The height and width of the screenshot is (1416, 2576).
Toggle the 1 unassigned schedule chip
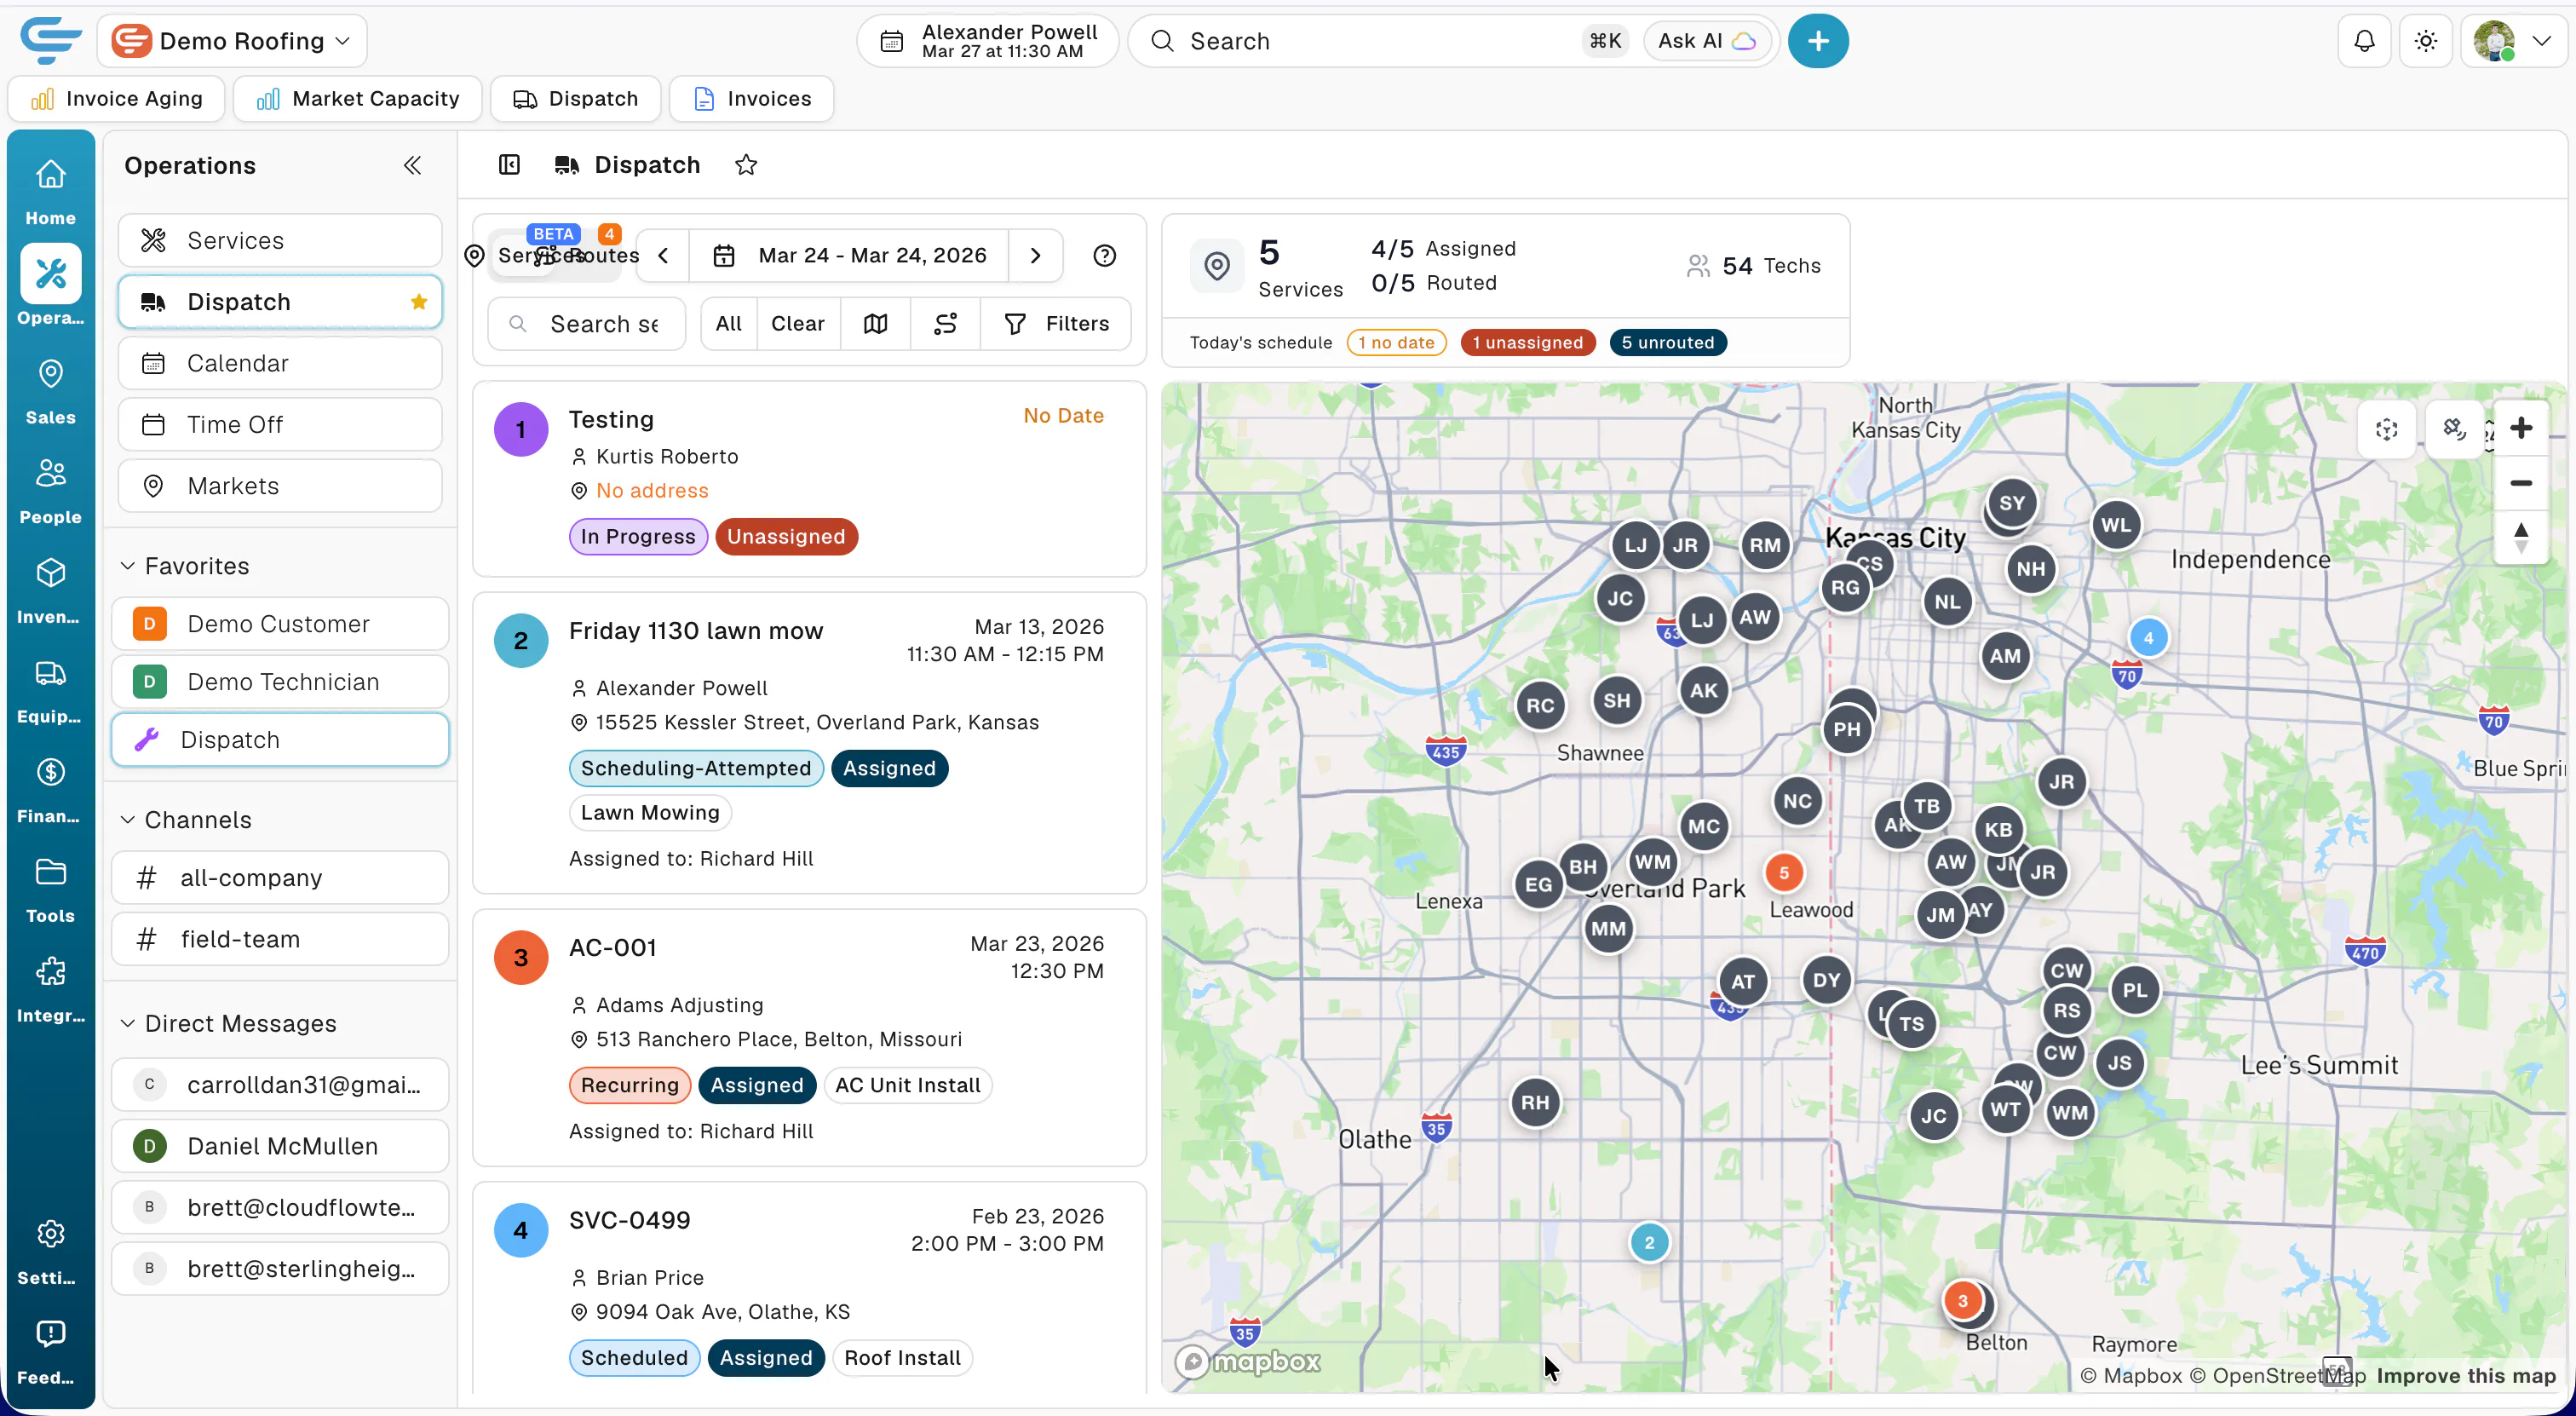(1527, 343)
